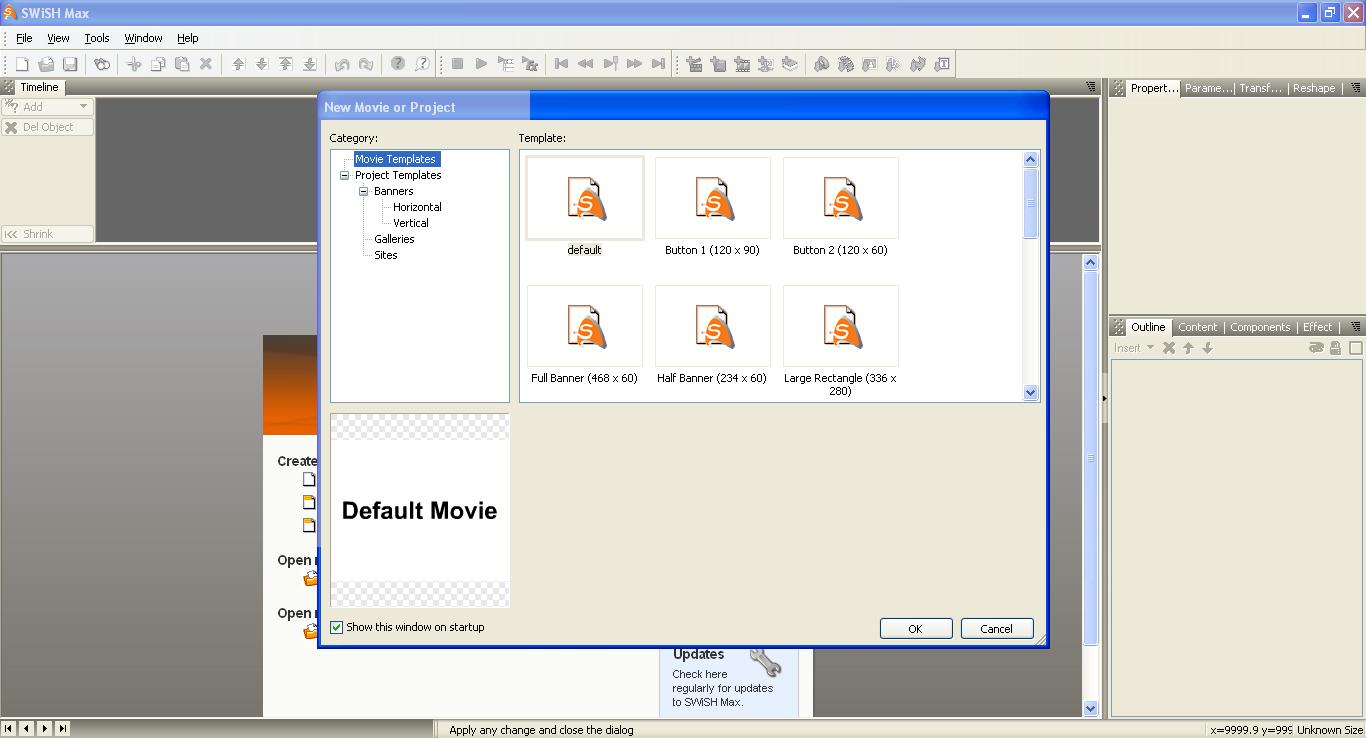Viewport: 1366px width, 738px height.
Task: Switch to the Content tab
Action: coord(1197,327)
